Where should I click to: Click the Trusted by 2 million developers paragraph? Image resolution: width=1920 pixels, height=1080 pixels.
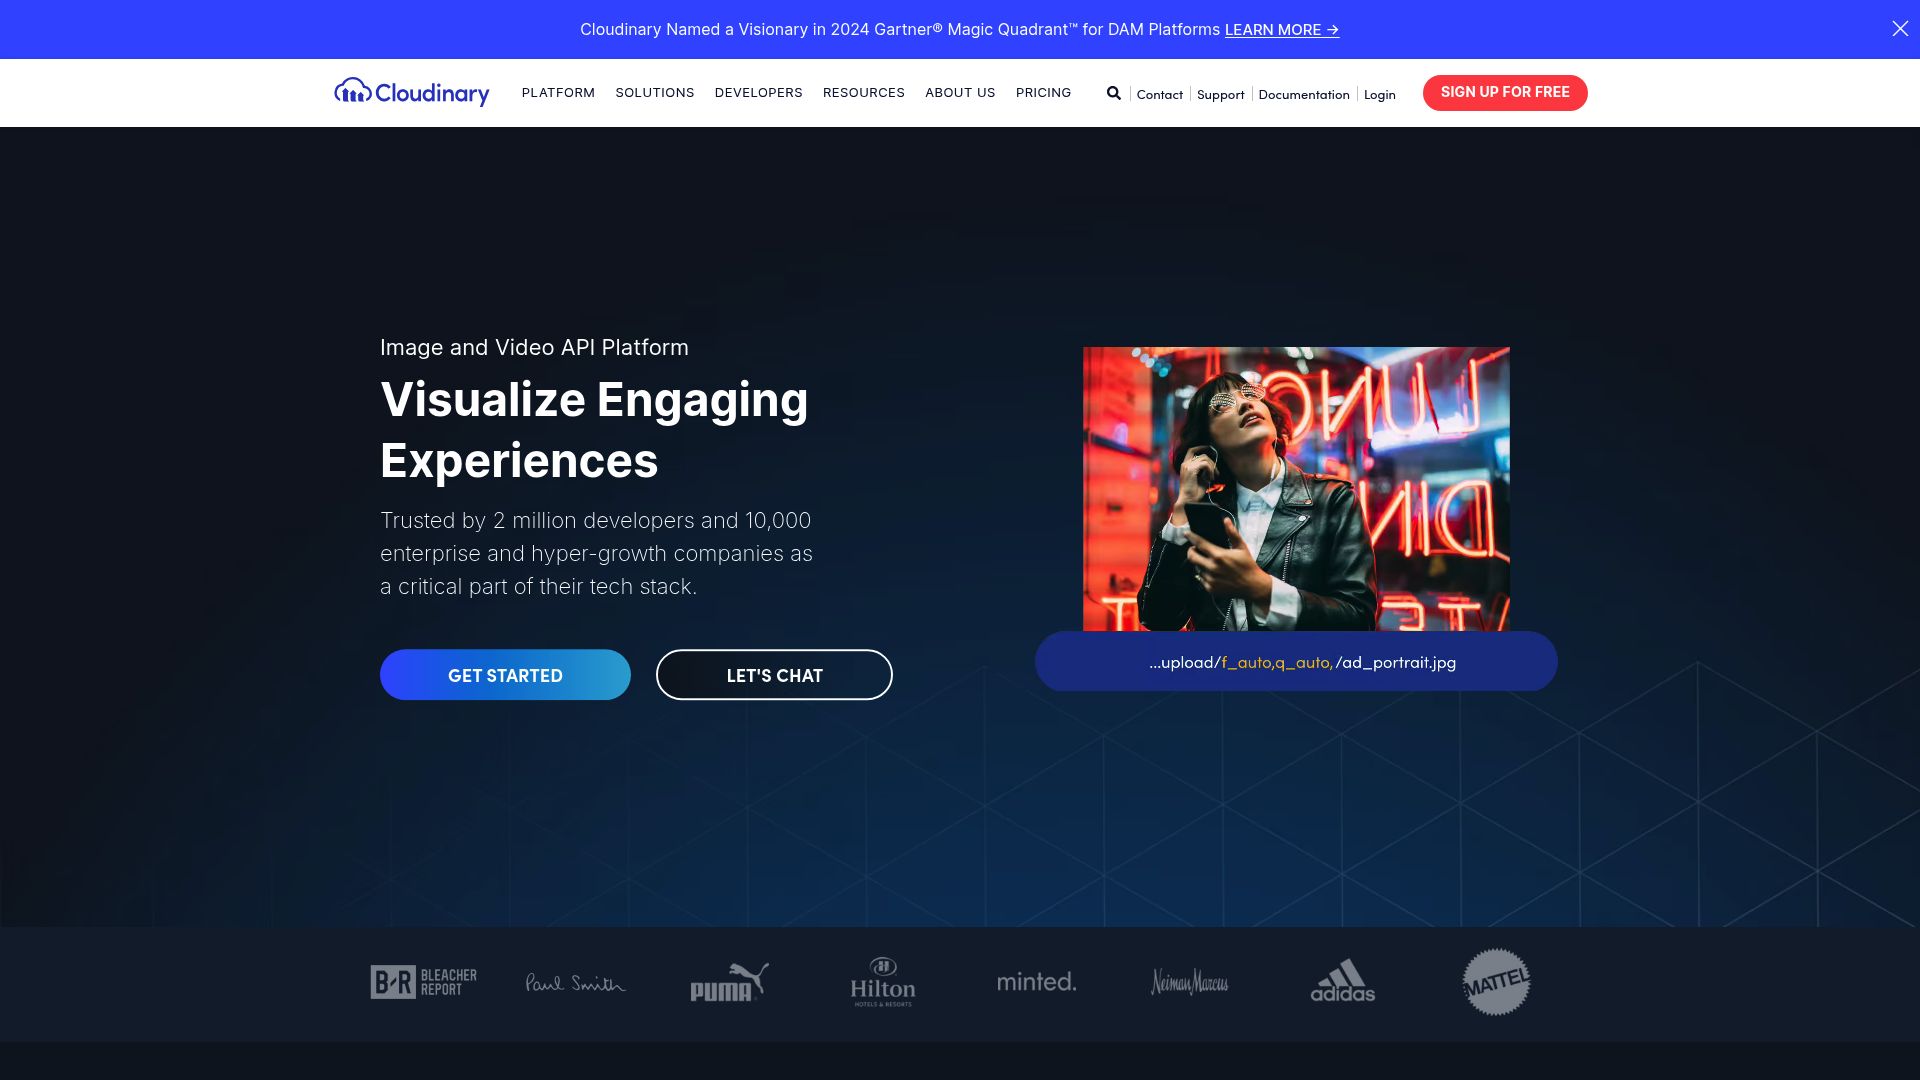click(x=596, y=553)
